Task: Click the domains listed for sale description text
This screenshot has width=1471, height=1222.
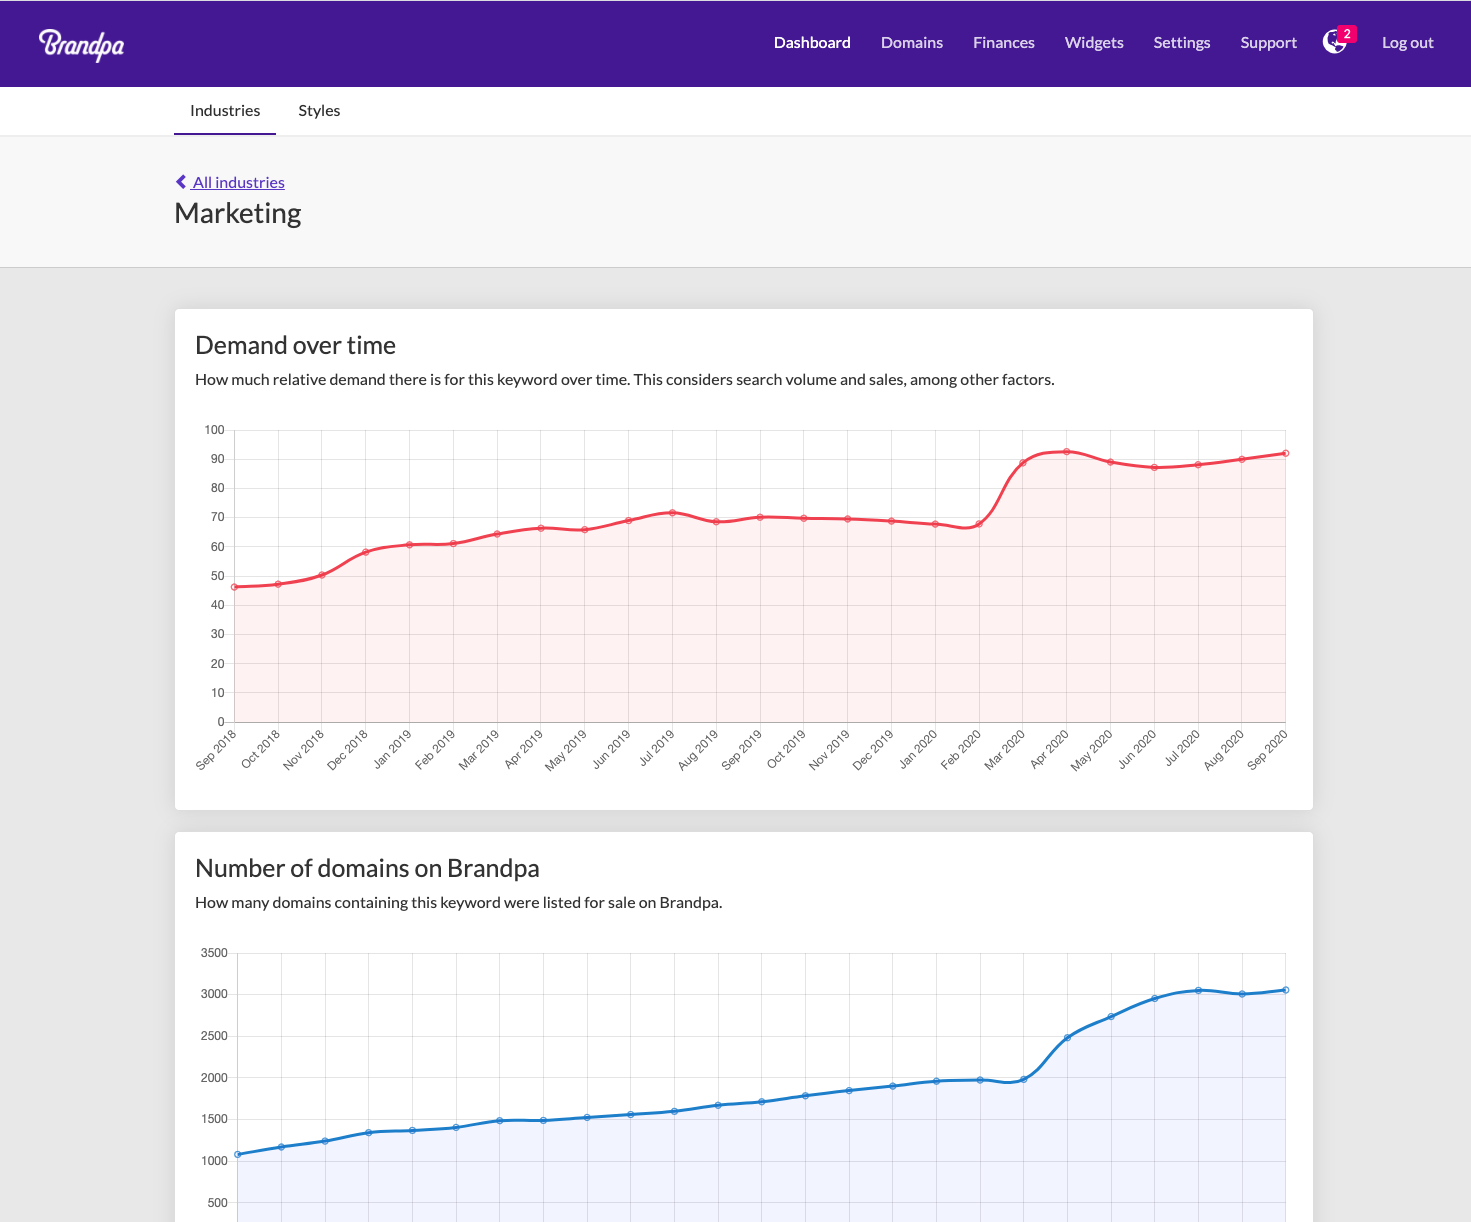Action: (x=458, y=903)
